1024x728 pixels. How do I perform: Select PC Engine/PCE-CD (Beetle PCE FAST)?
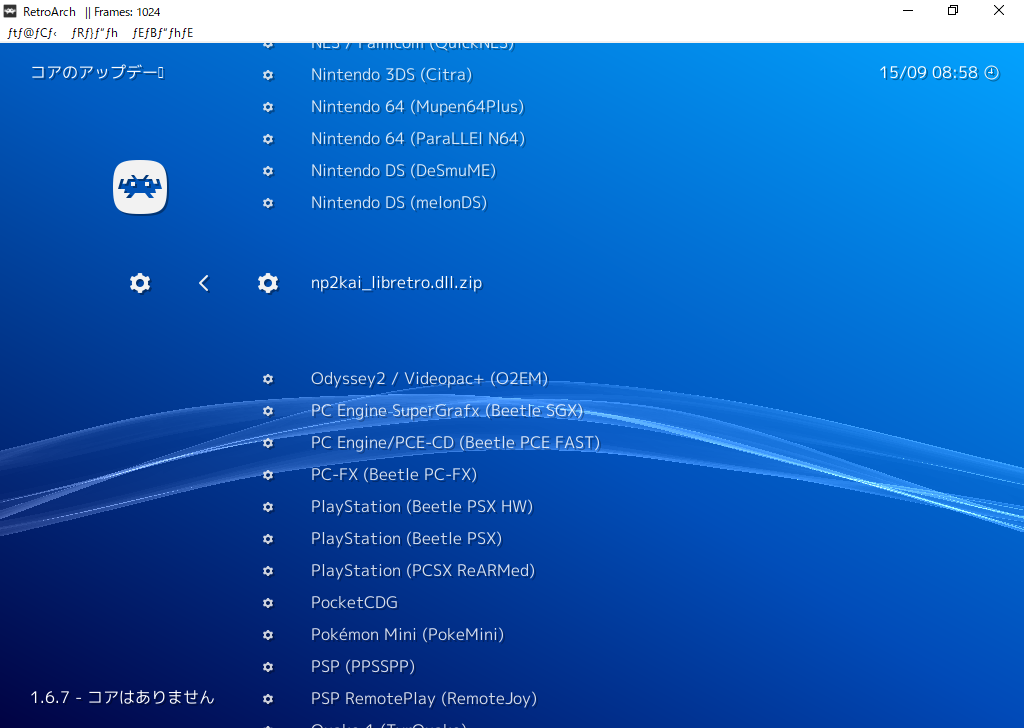click(x=455, y=443)
